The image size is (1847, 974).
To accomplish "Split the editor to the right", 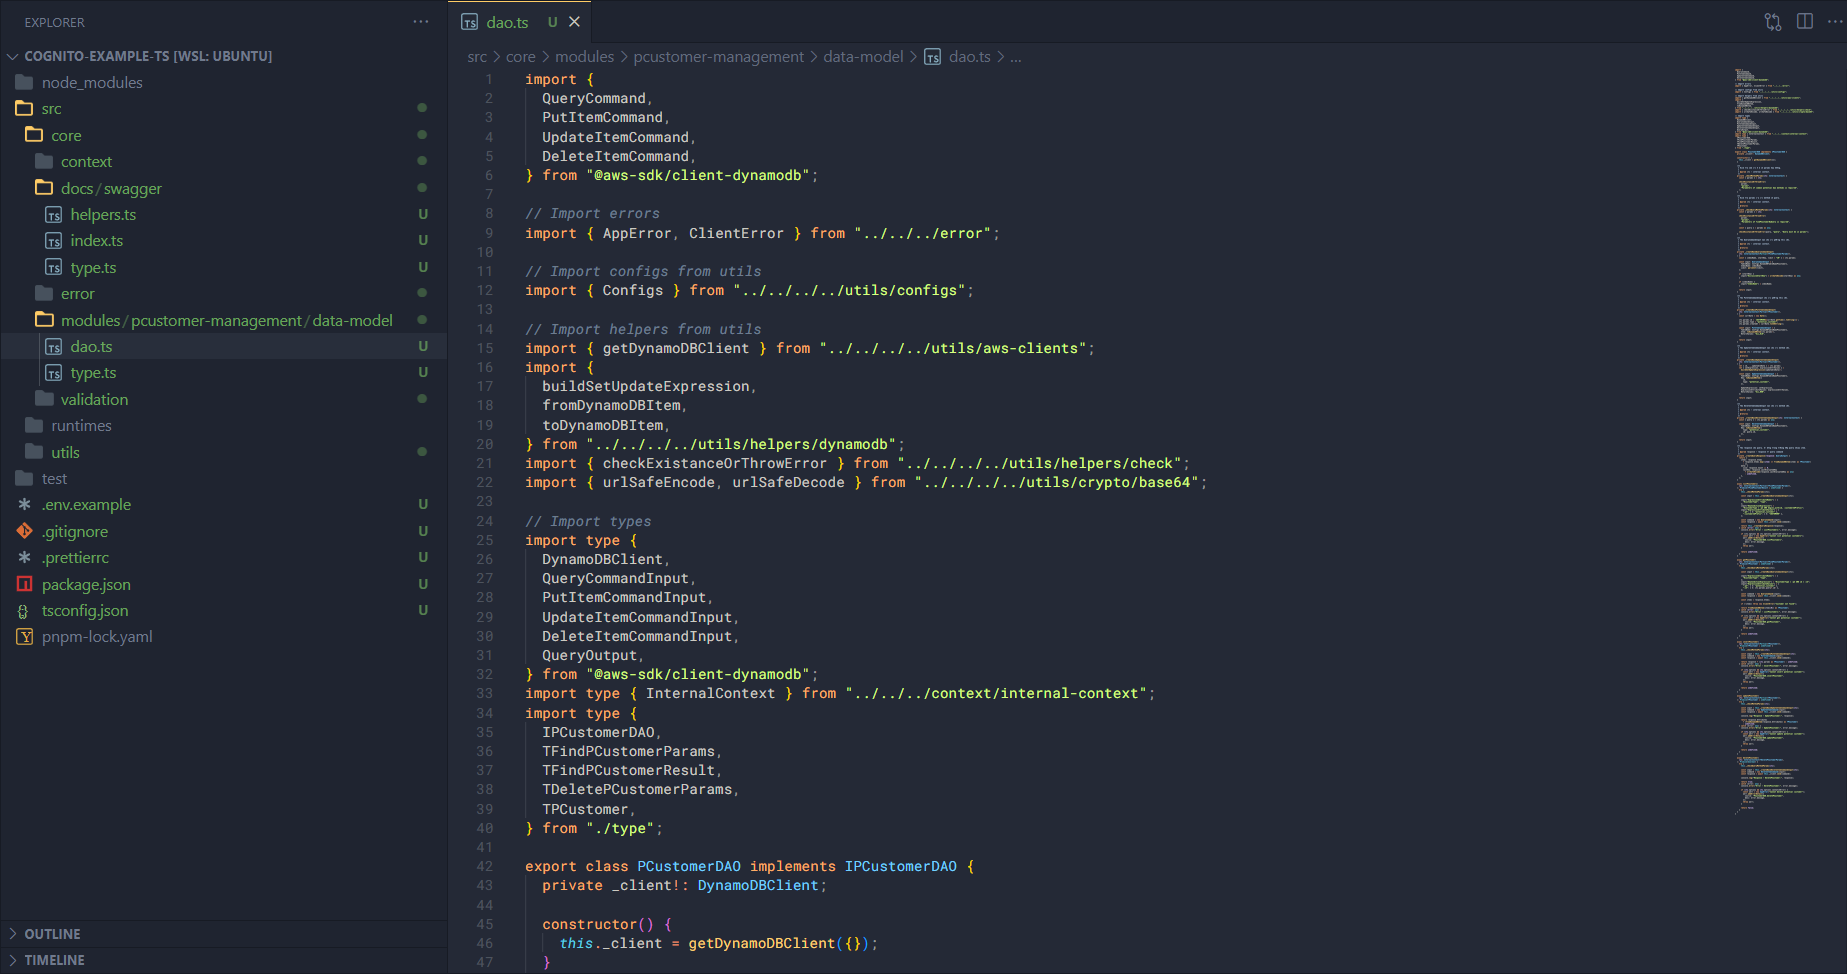I will 1805,22.
